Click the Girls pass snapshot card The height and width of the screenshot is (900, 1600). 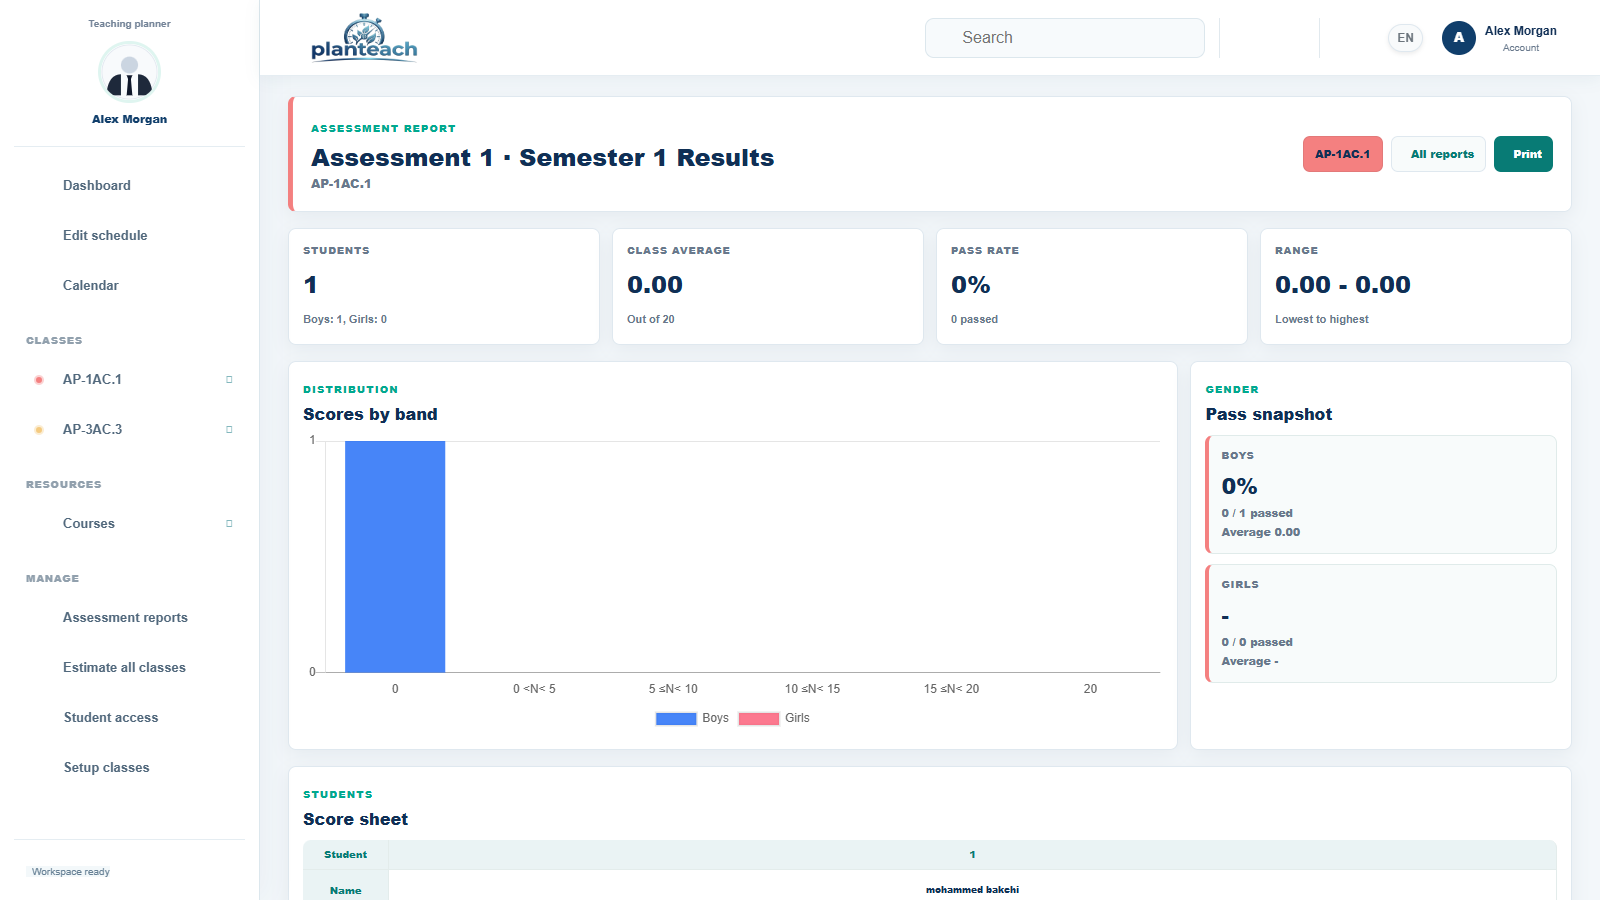[x=1381, y=623]
